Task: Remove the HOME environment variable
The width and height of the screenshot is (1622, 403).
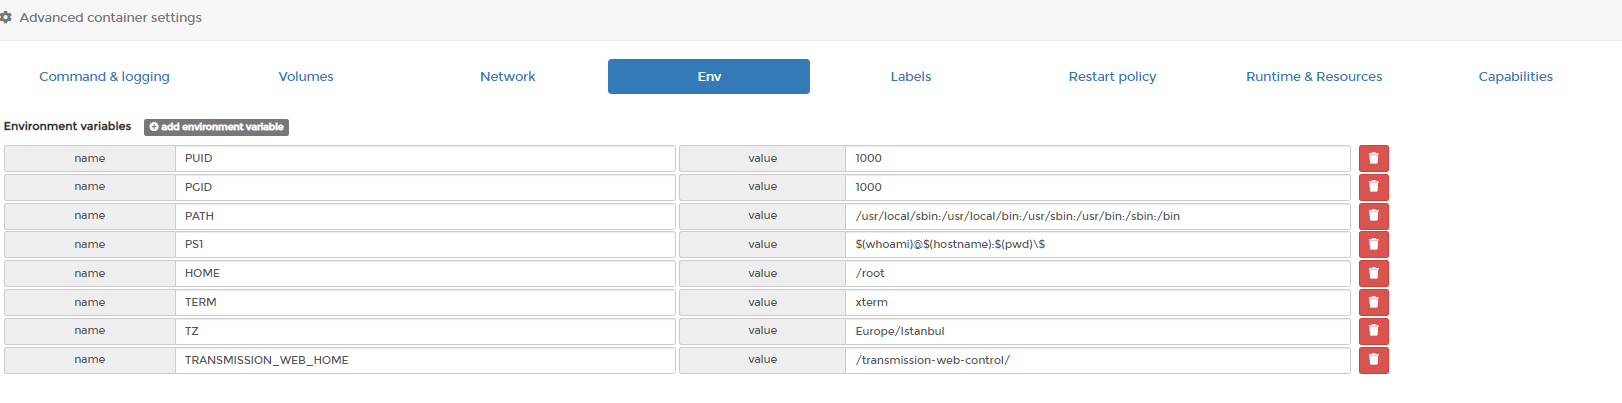Action: coord(1373,273)
